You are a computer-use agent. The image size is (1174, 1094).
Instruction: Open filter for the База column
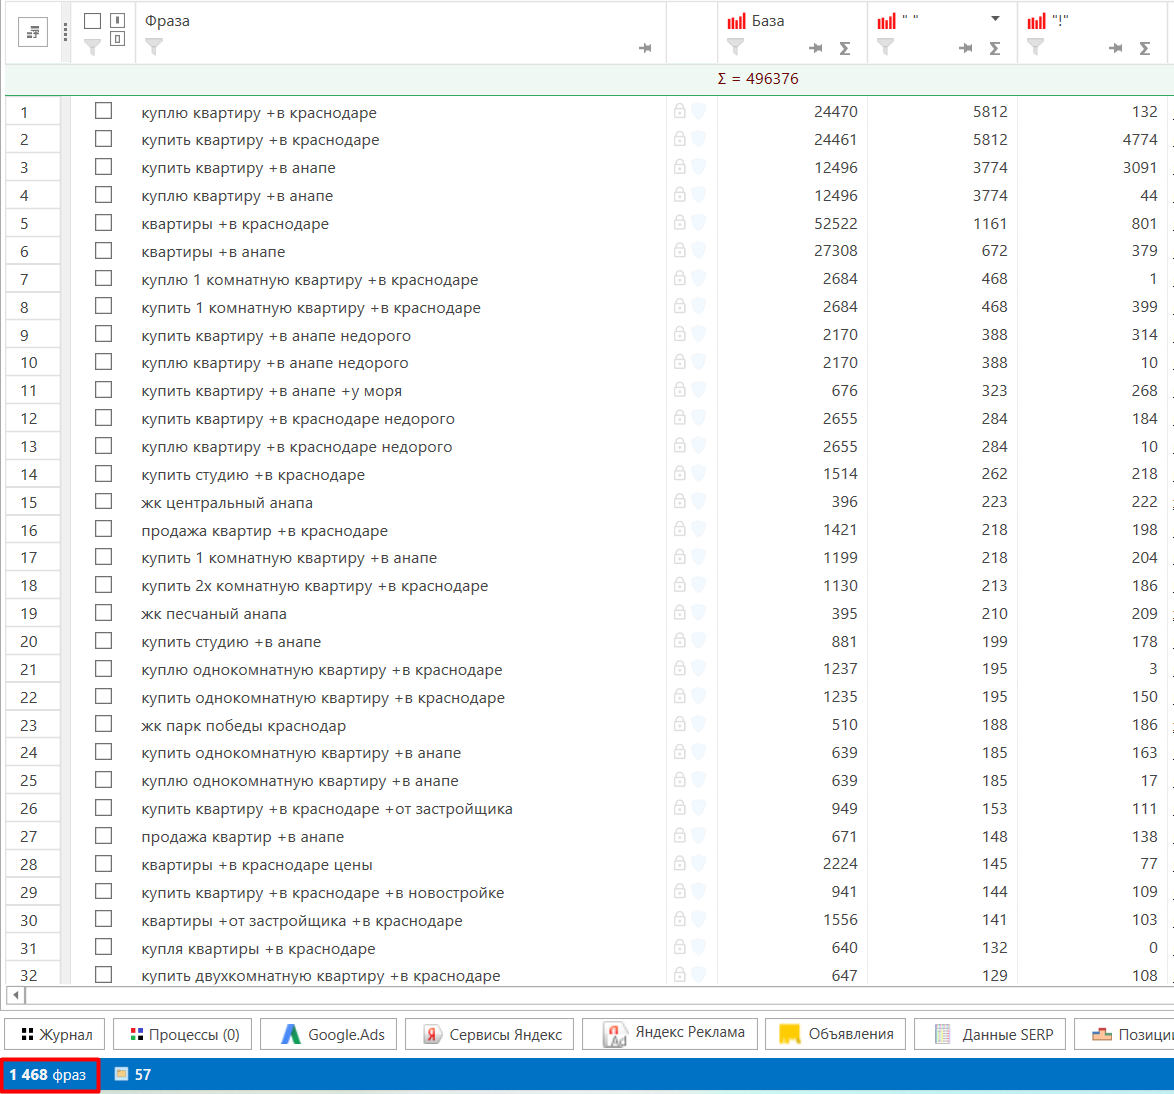coord(735,47)
